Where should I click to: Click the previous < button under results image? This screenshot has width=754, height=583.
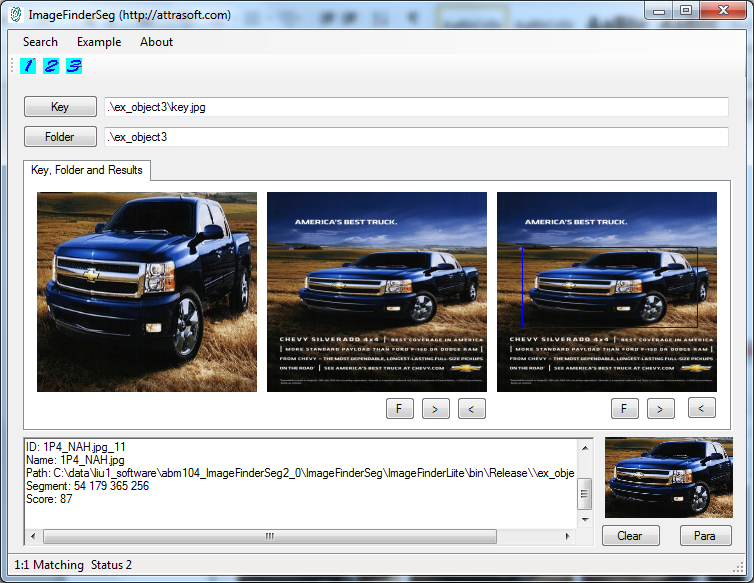702,408
